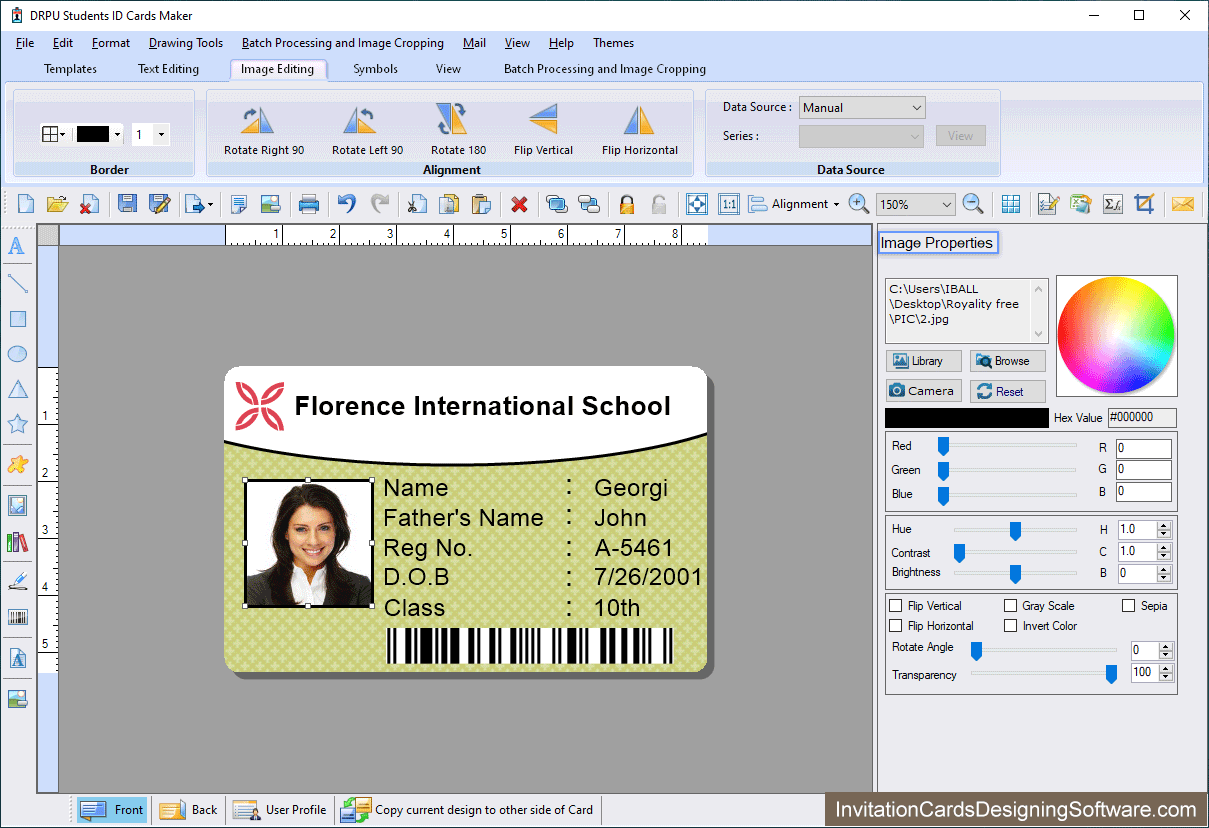Open the Data Source dropdown showing Manual
Viewport: 1209px width, 828px height.
[x=860, y=107]
